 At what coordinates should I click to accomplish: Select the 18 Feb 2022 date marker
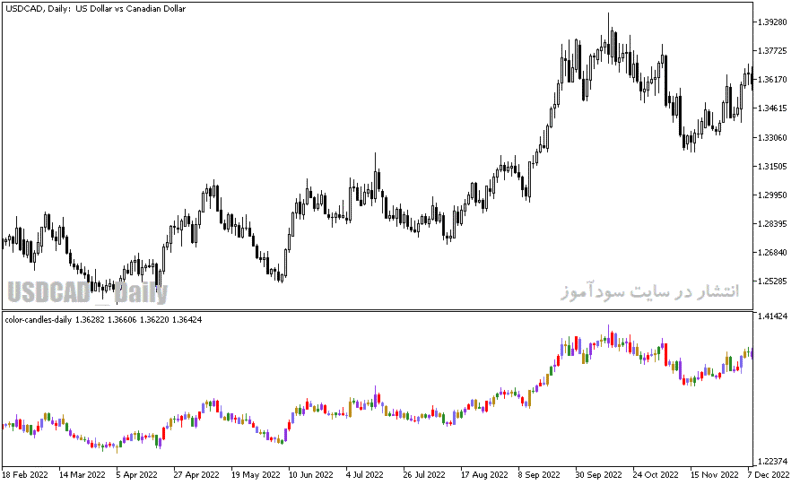25,475
